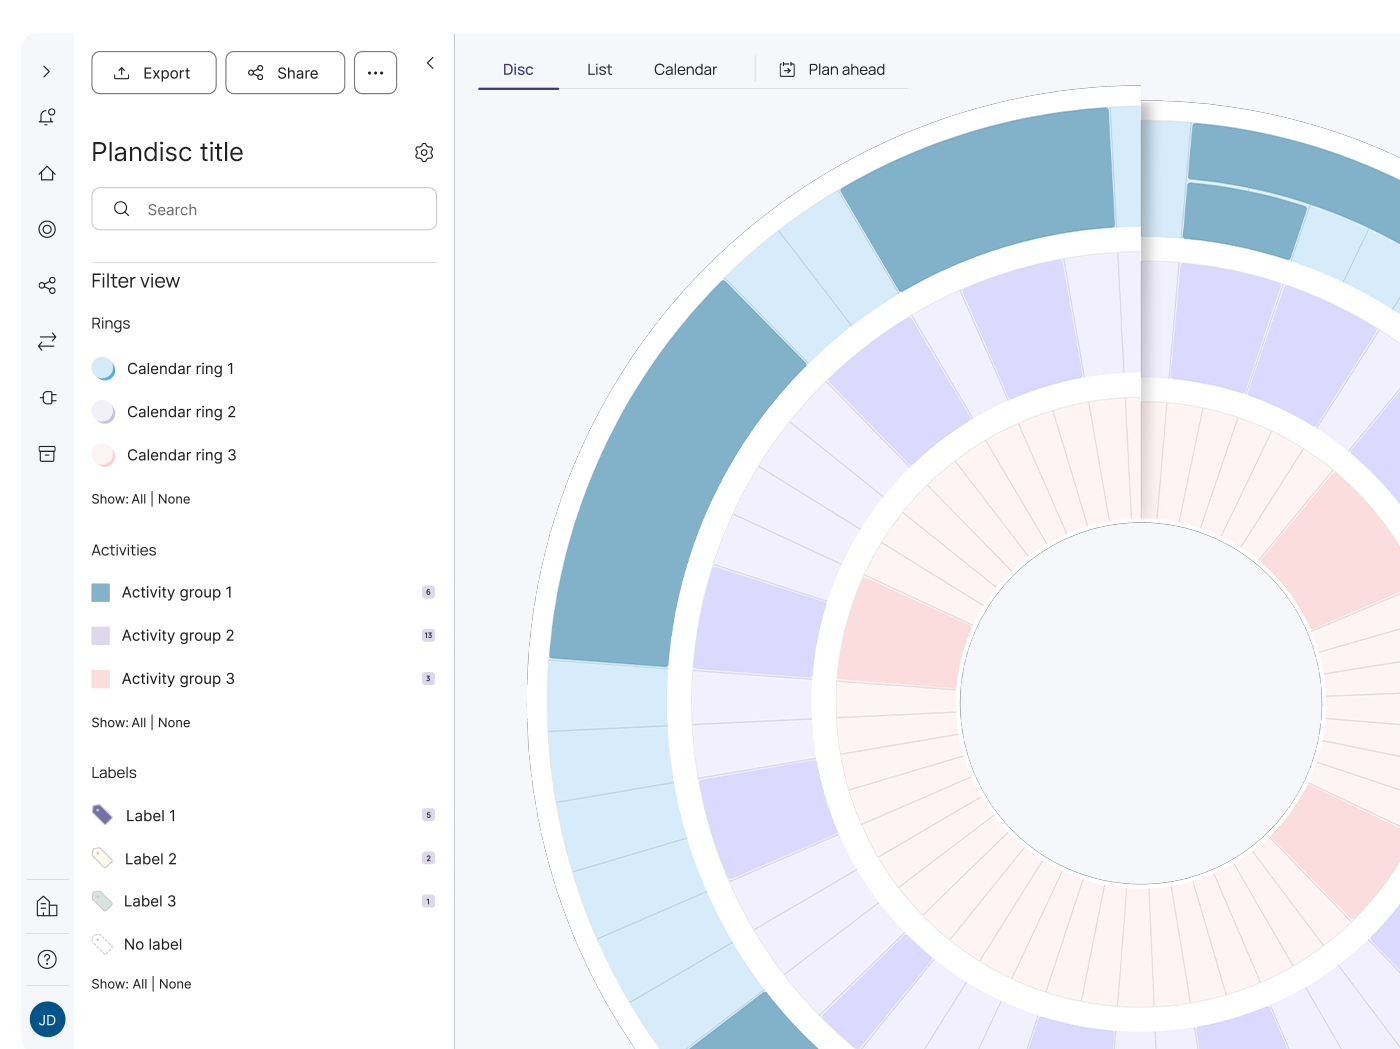
Task: Click Label 1 count badge 5
Action: tap(428, 815)
